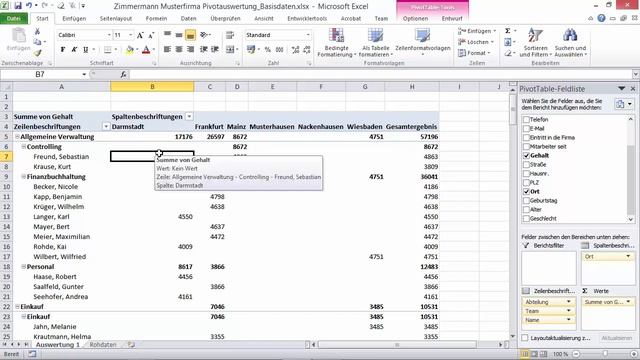This screenshot has height=360, width=640.
Task: Open the font name Calibri dropdown
Action: click(x=109, y=35)
